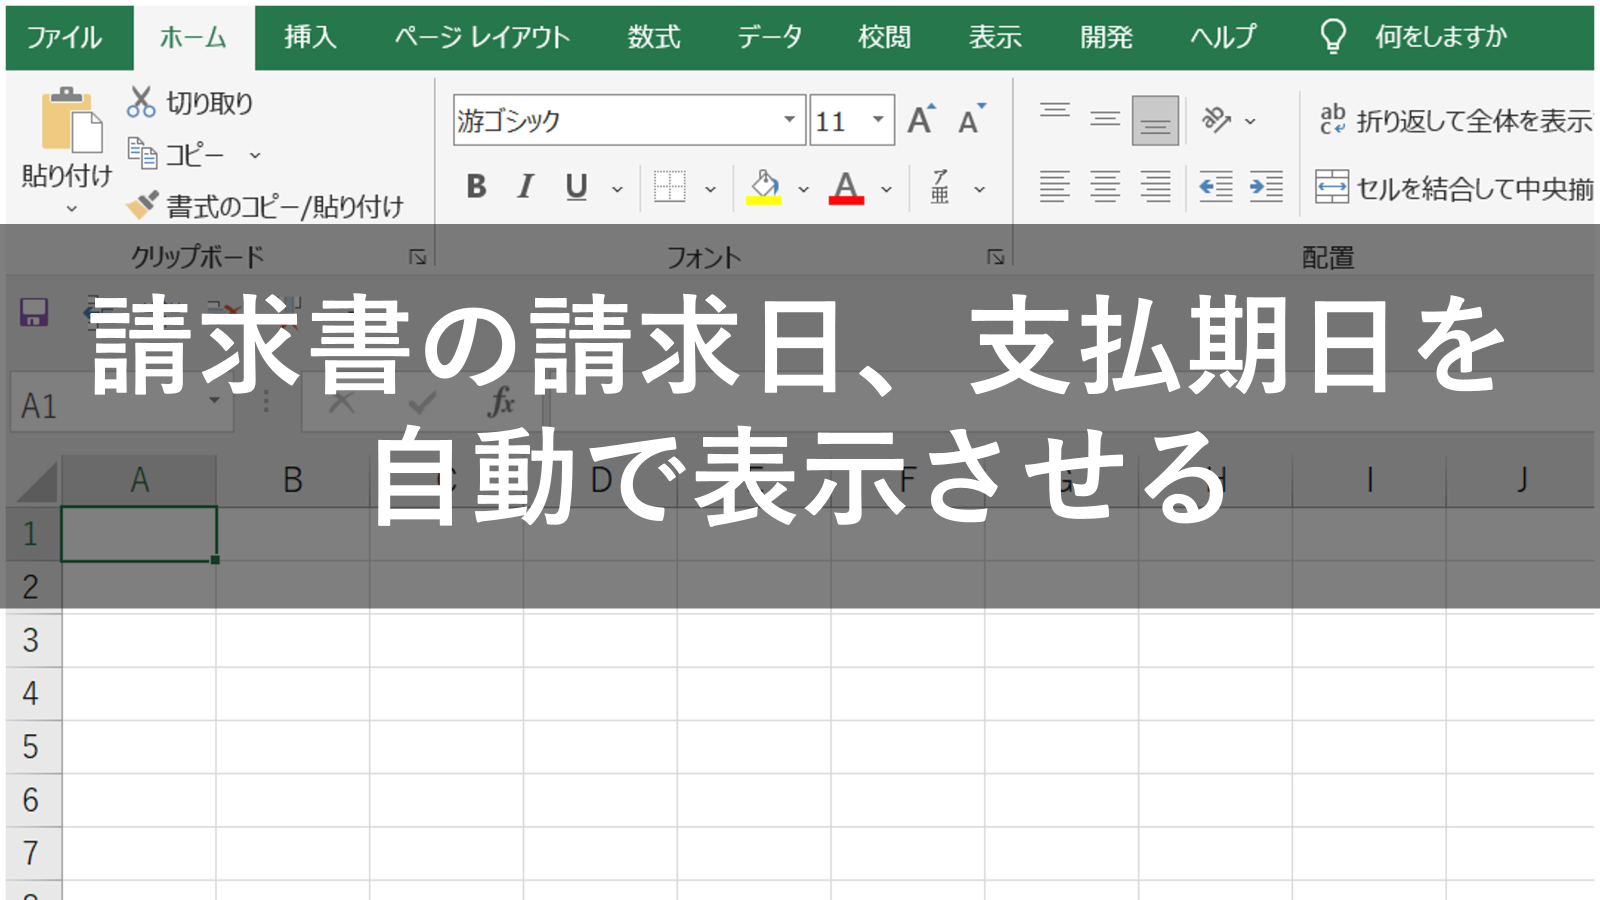Increase the cell indent
1600x900 pixels.
[1266, 186]
